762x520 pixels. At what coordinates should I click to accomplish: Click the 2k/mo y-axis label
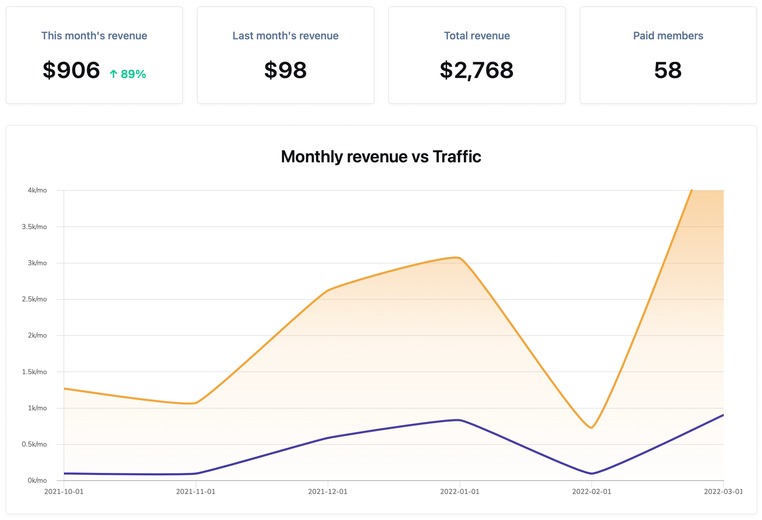[x=37, y=335]
